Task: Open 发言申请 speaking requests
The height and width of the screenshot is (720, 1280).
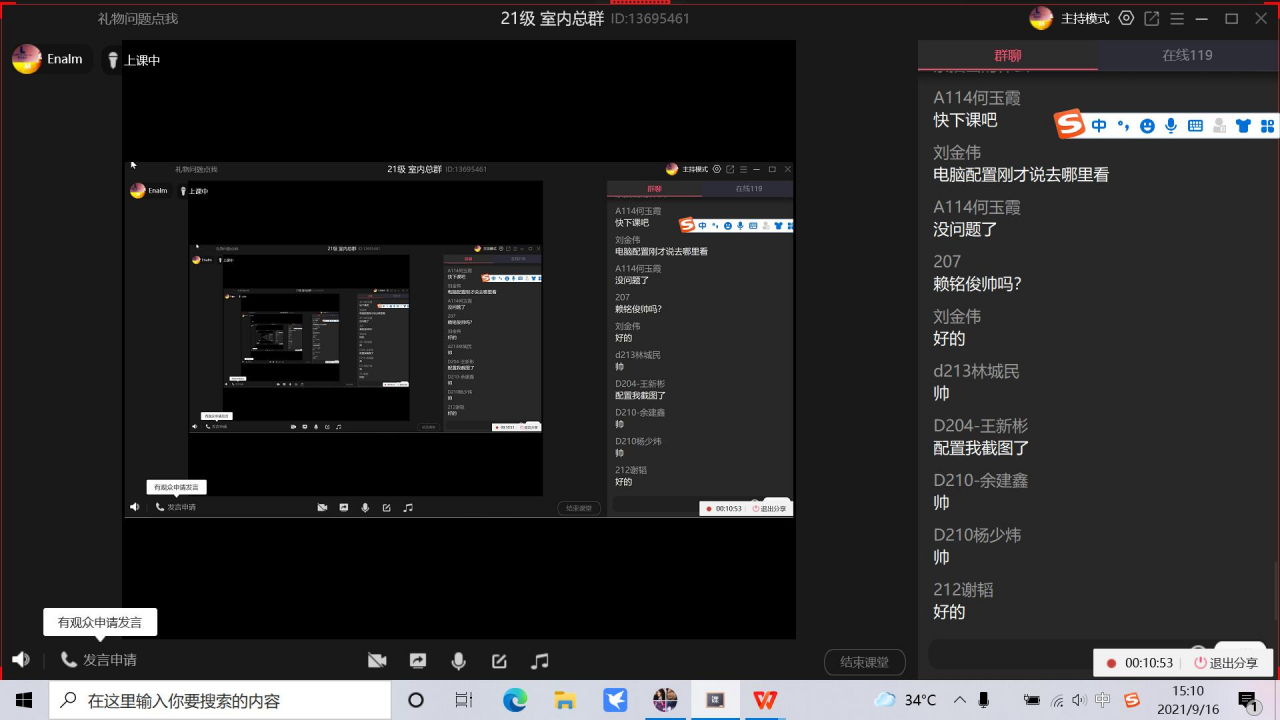Action: 99,660
